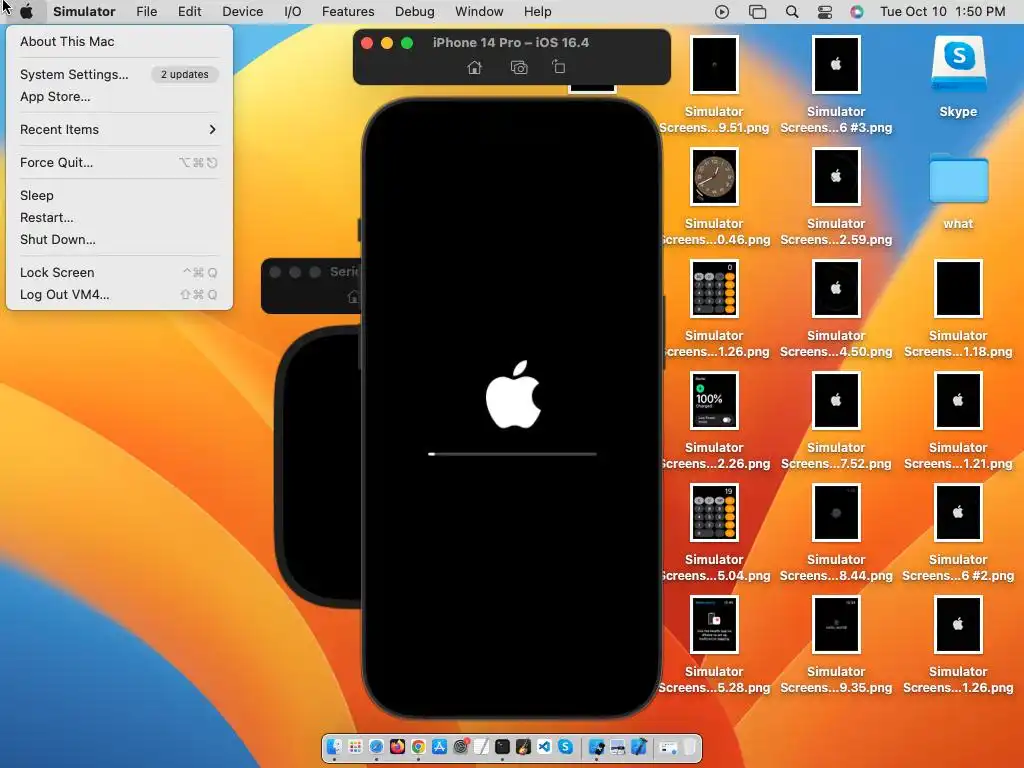
Task: Open the Skype desktop shortcut
Action: click(958, 77)
